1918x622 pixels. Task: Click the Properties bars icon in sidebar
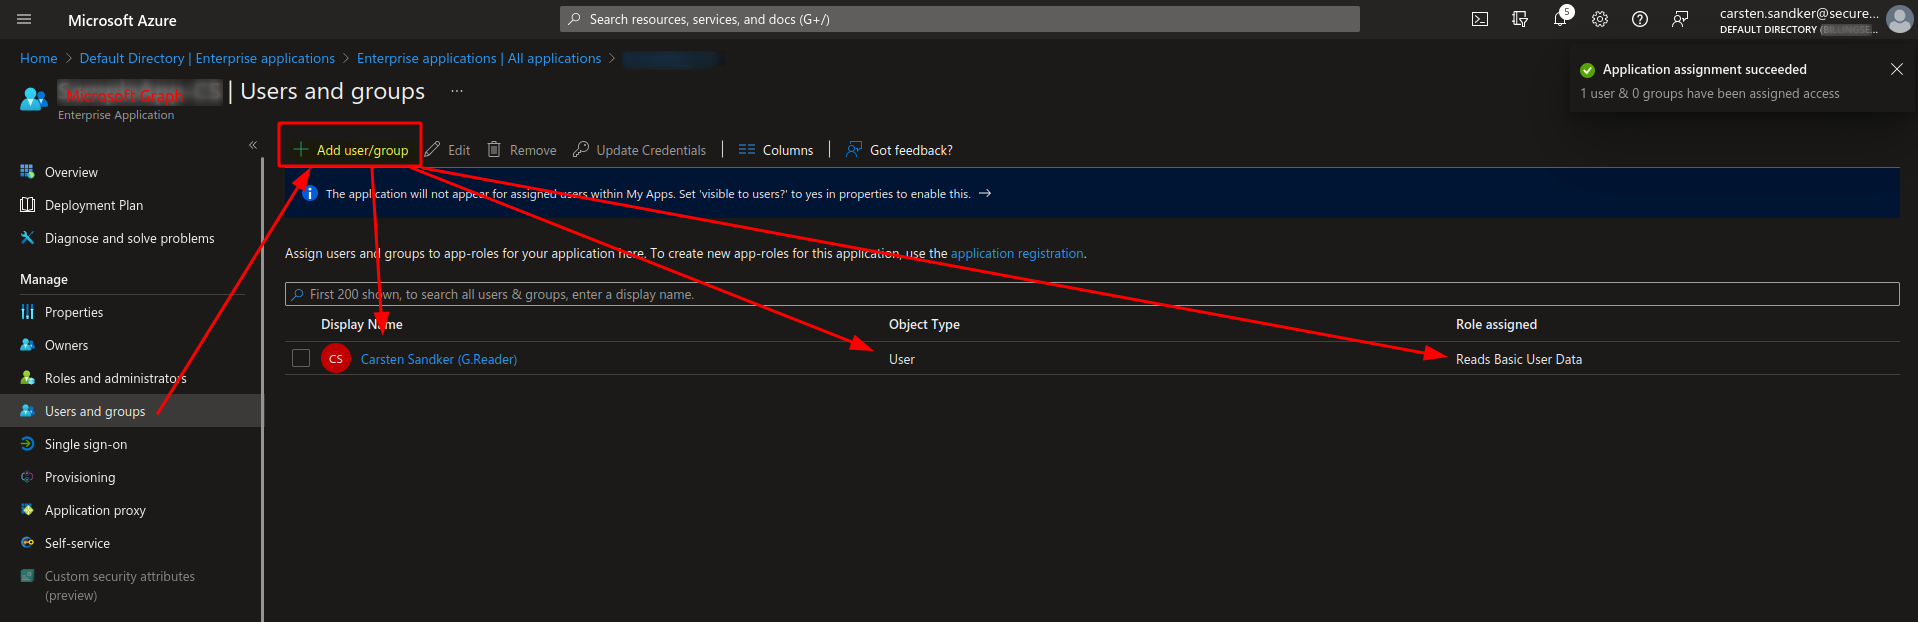pos(27,312)
